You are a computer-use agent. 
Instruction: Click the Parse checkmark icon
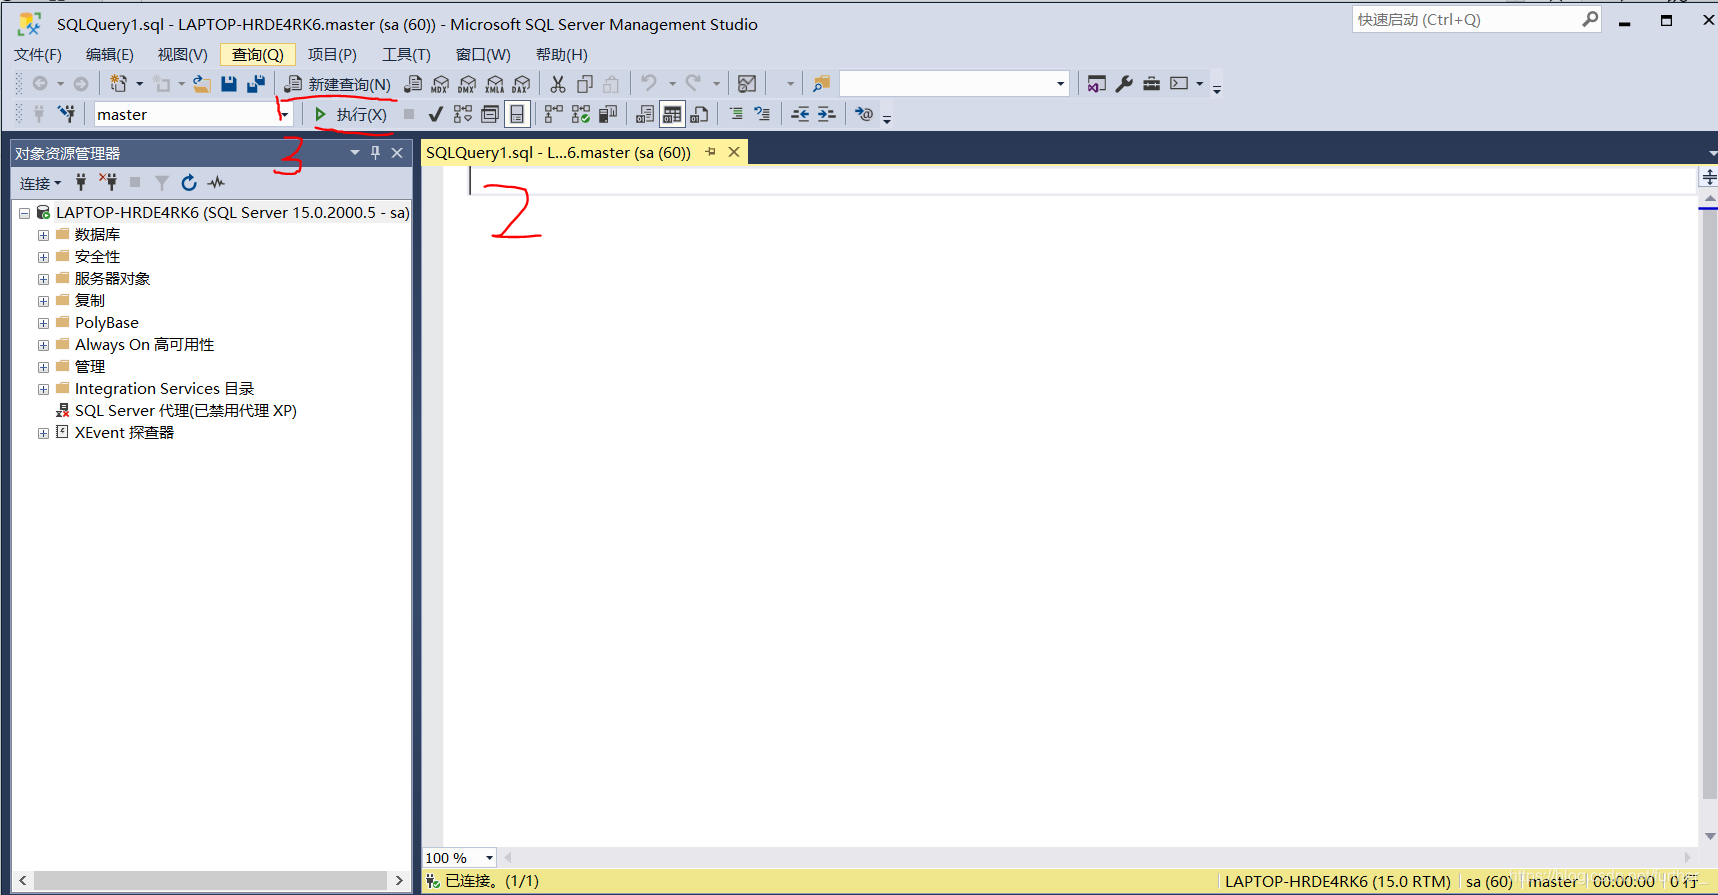point(435,114)
